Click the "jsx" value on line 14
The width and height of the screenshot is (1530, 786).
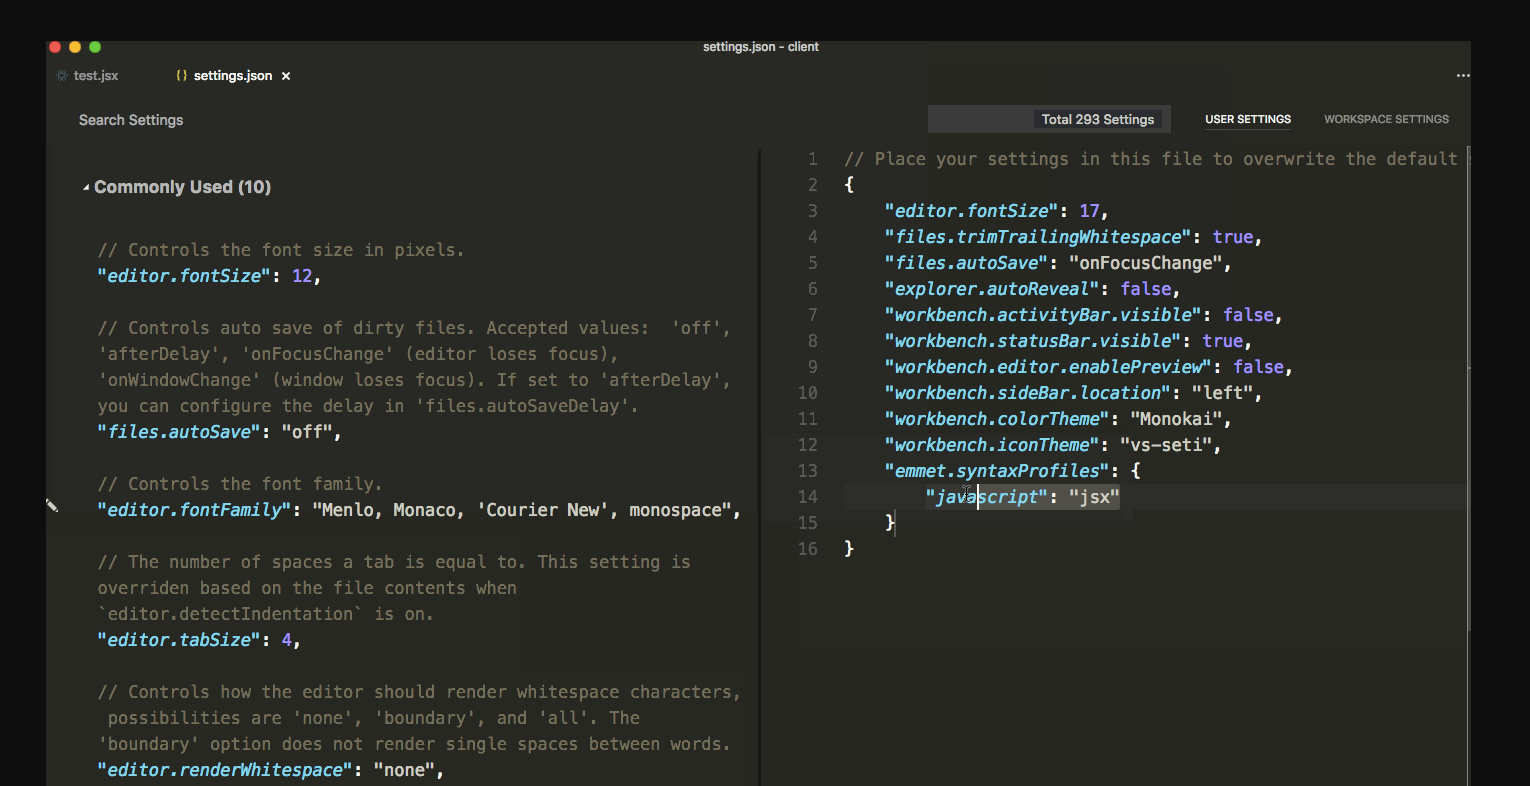pos(1094,497)
